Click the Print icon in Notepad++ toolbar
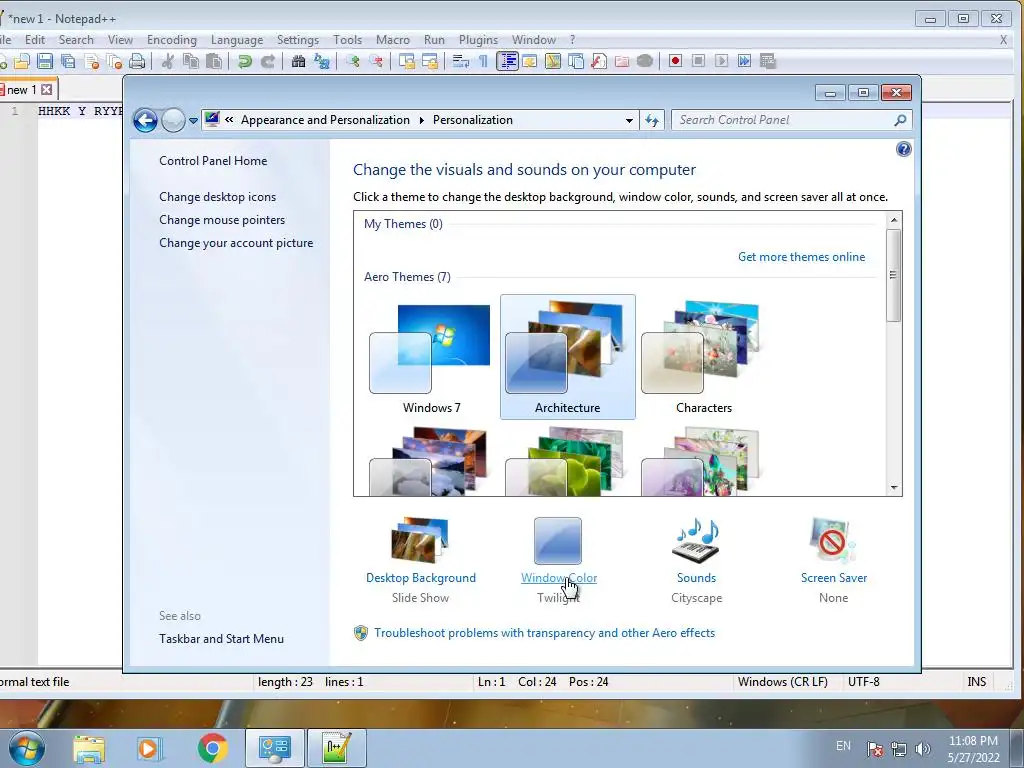This screenshot has height=768, width=1024. 136,61
